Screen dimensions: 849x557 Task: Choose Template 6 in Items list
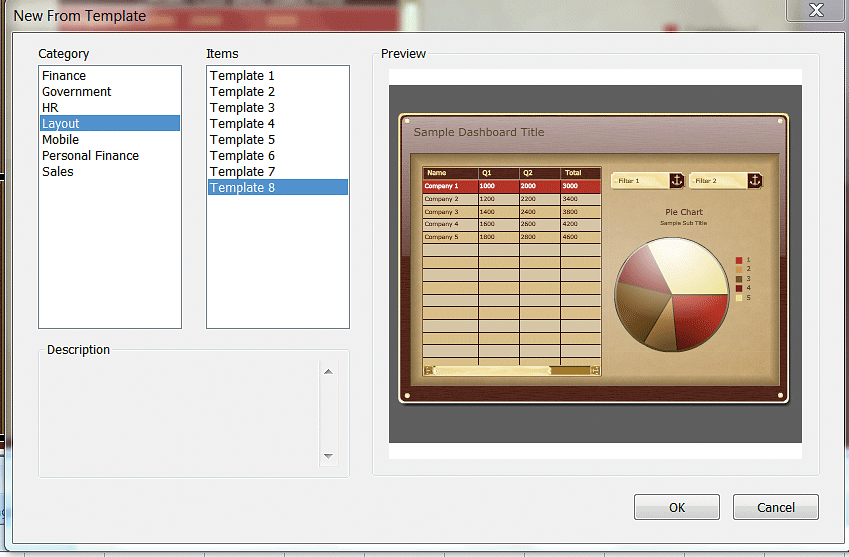242,156
